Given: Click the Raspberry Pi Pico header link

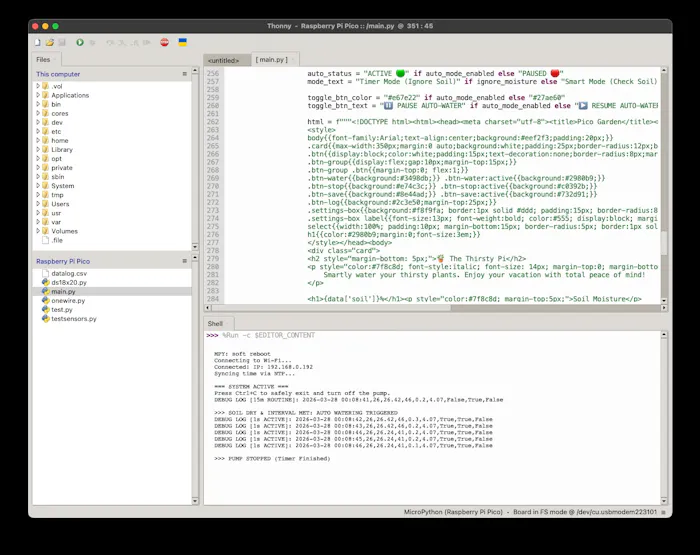Looking at the screenshot, I should (x=63, y=261).
